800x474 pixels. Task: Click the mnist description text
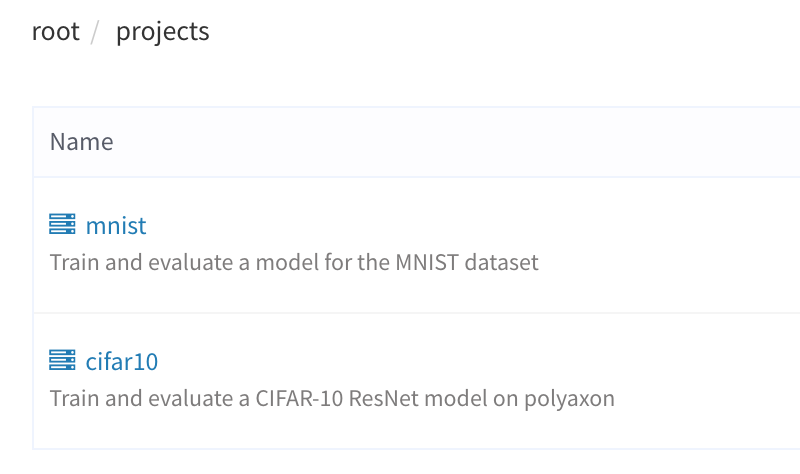[294, 263]
